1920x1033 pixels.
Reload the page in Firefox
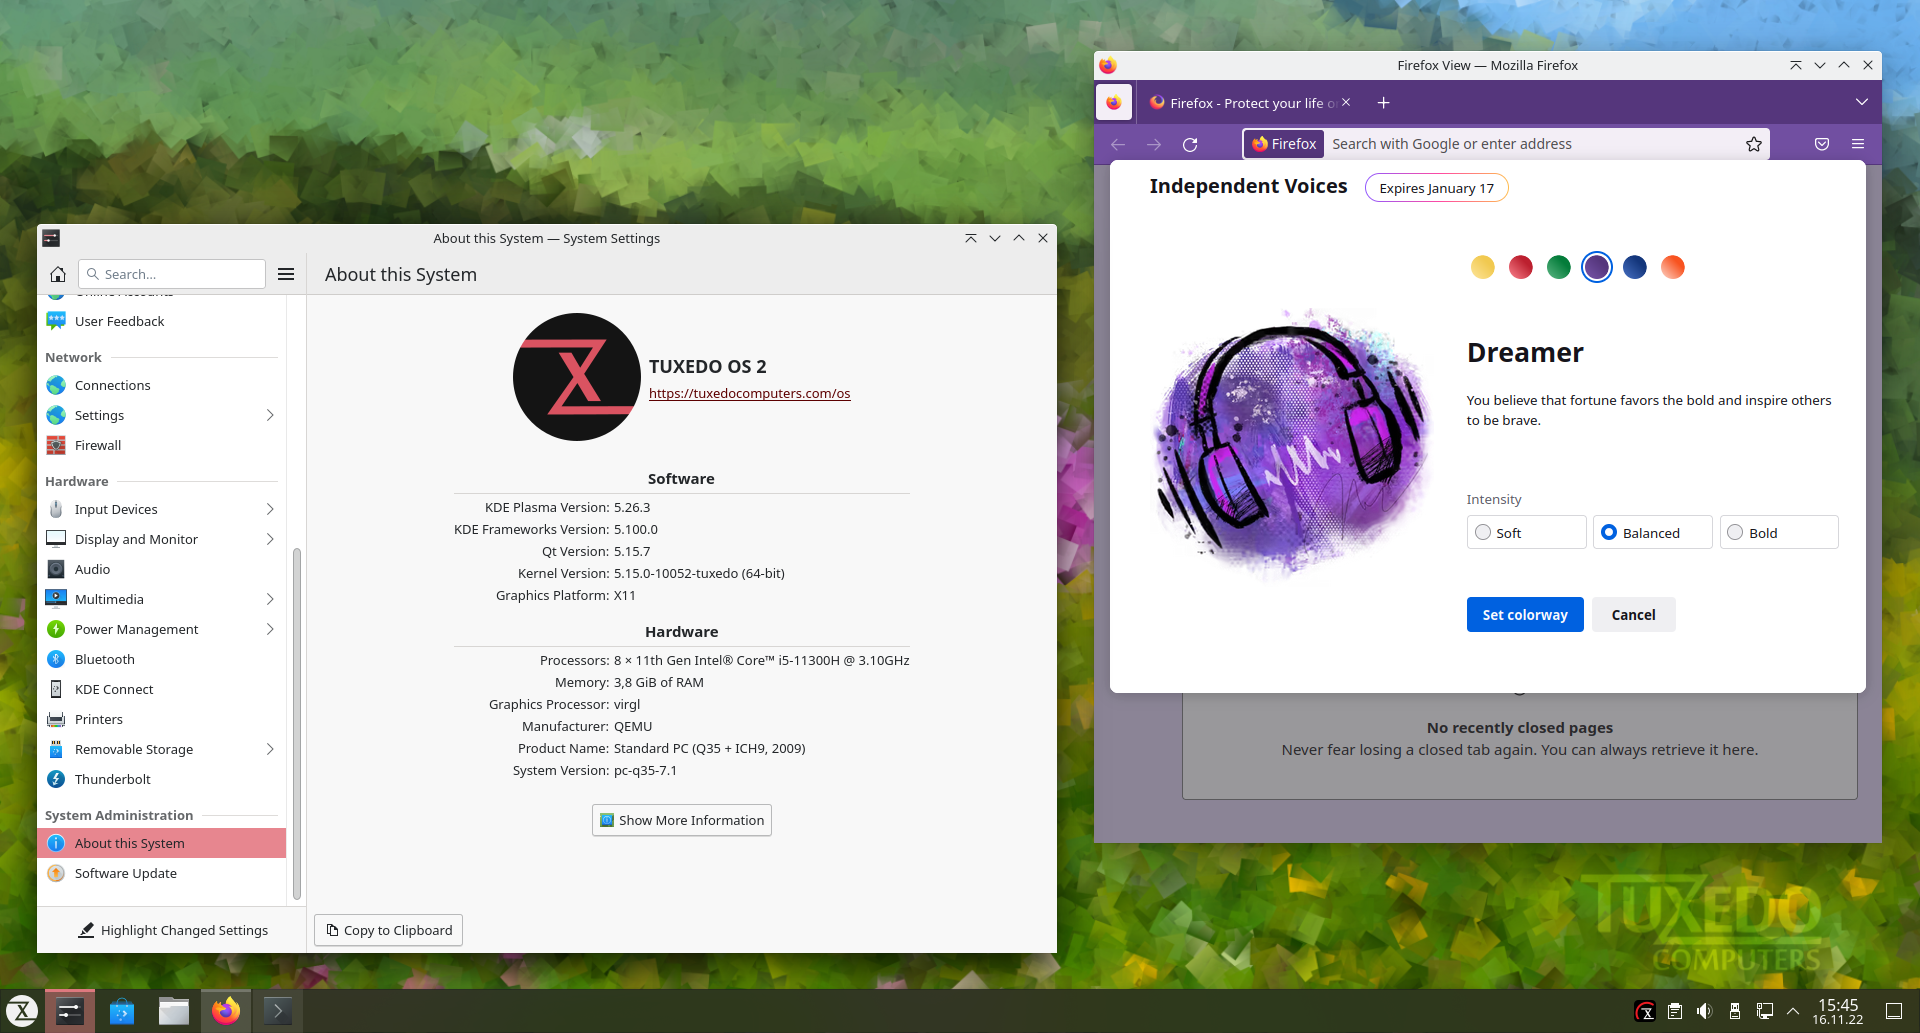point(1190,144)
